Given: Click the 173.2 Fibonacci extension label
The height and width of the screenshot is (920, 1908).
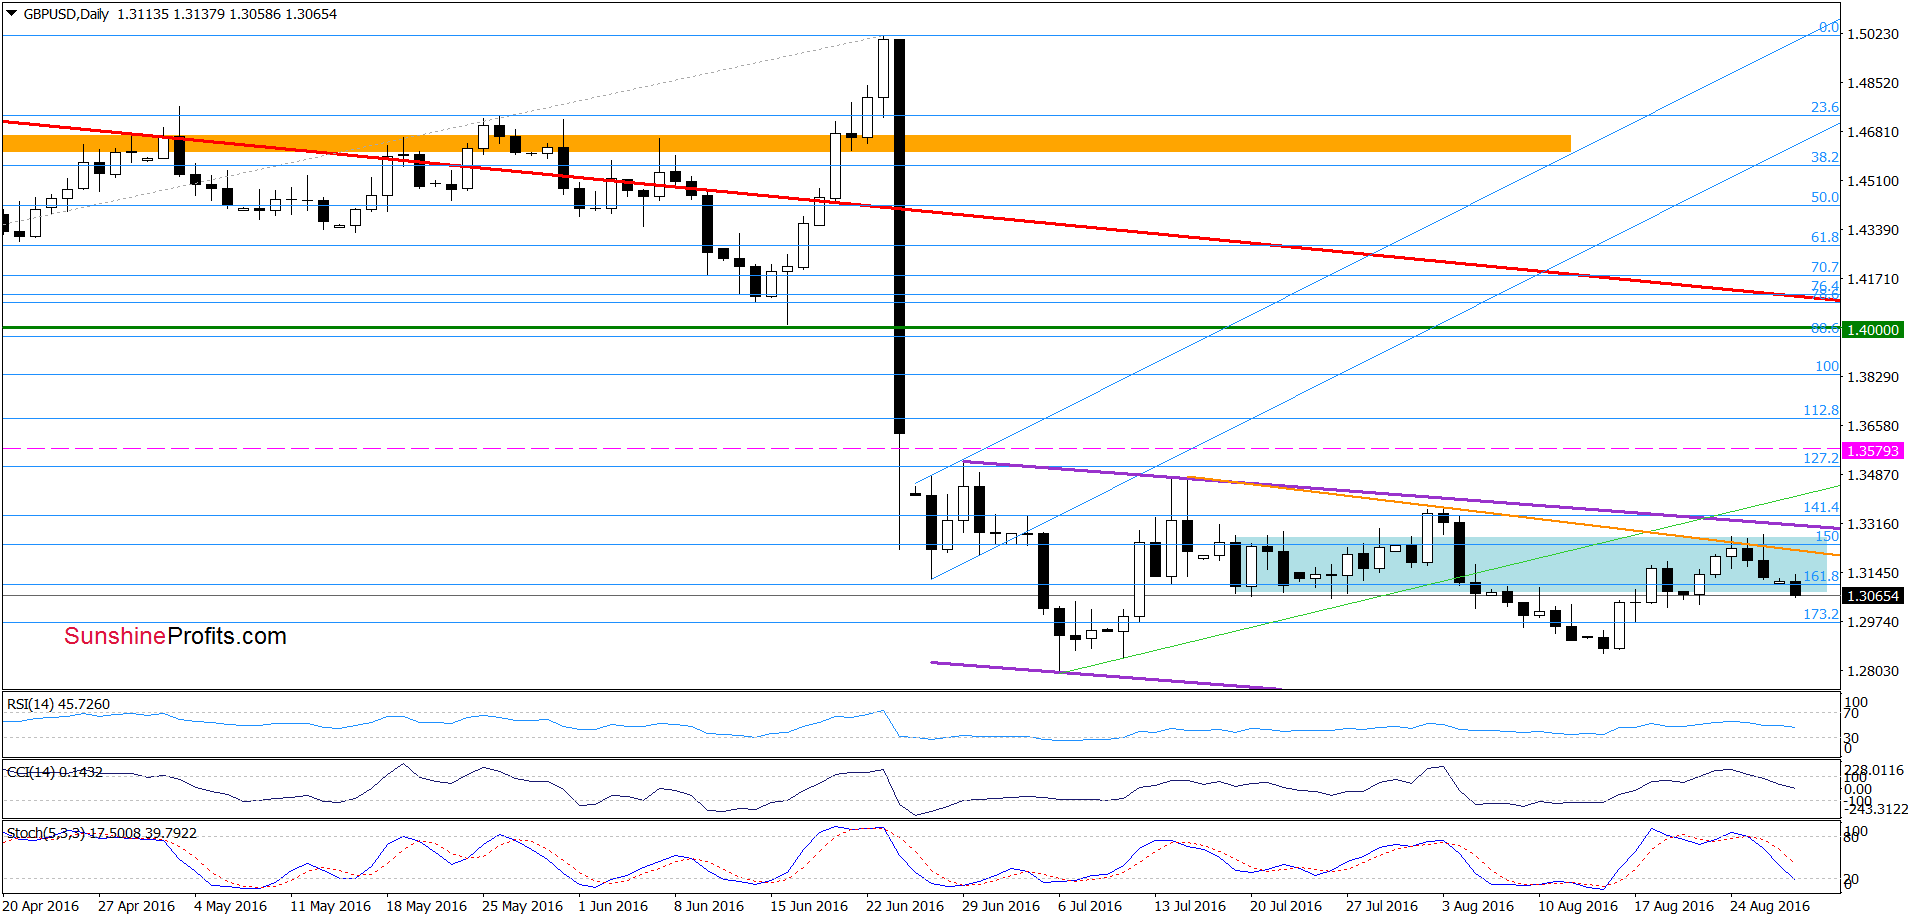Looking at the screenshot, I should [x=1821, y=614].
